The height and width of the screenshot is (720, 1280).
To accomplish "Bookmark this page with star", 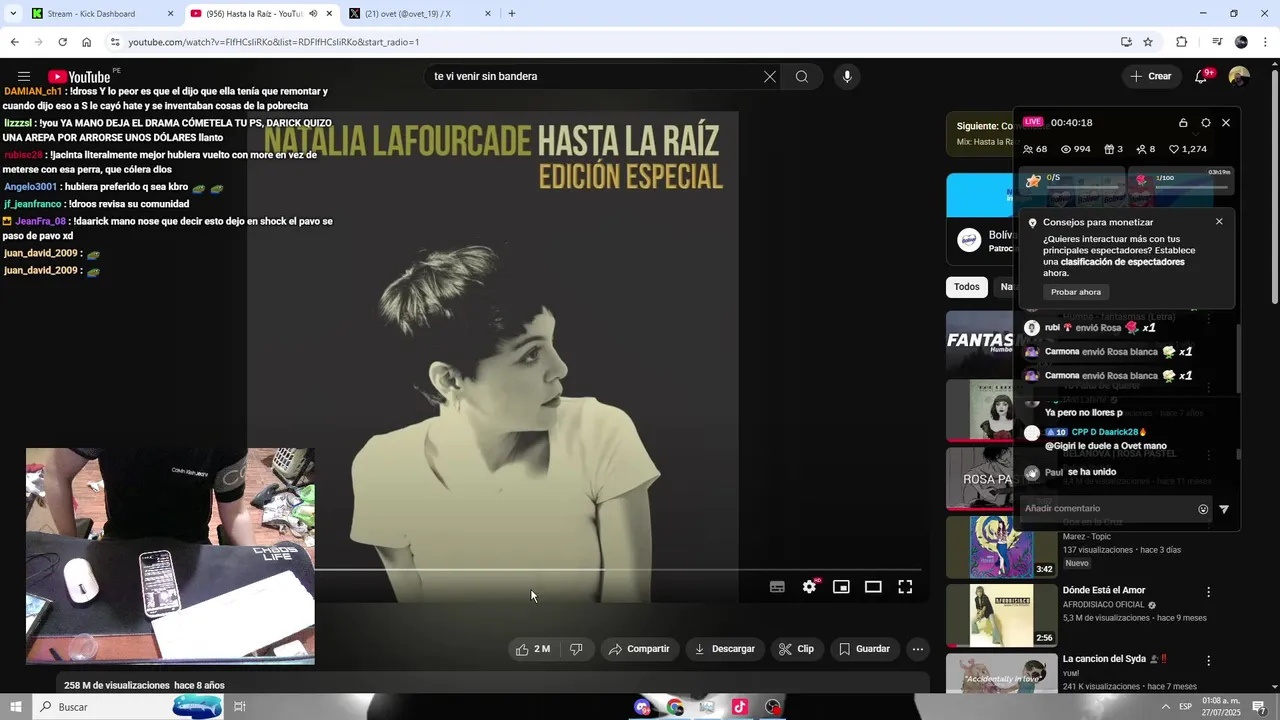I will (x=1148, y=42).
